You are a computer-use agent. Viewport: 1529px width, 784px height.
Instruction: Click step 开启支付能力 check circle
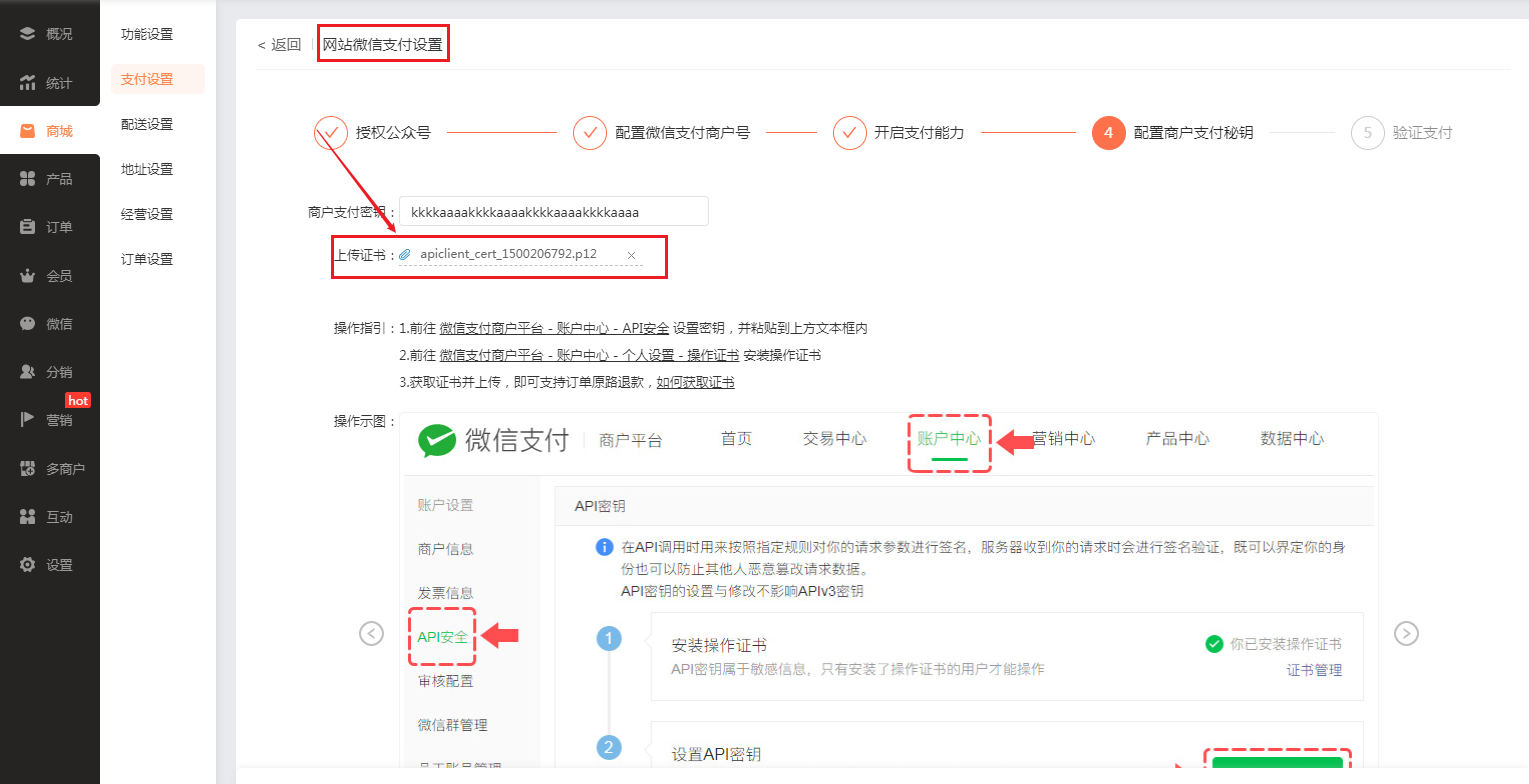tap(849, 132)
